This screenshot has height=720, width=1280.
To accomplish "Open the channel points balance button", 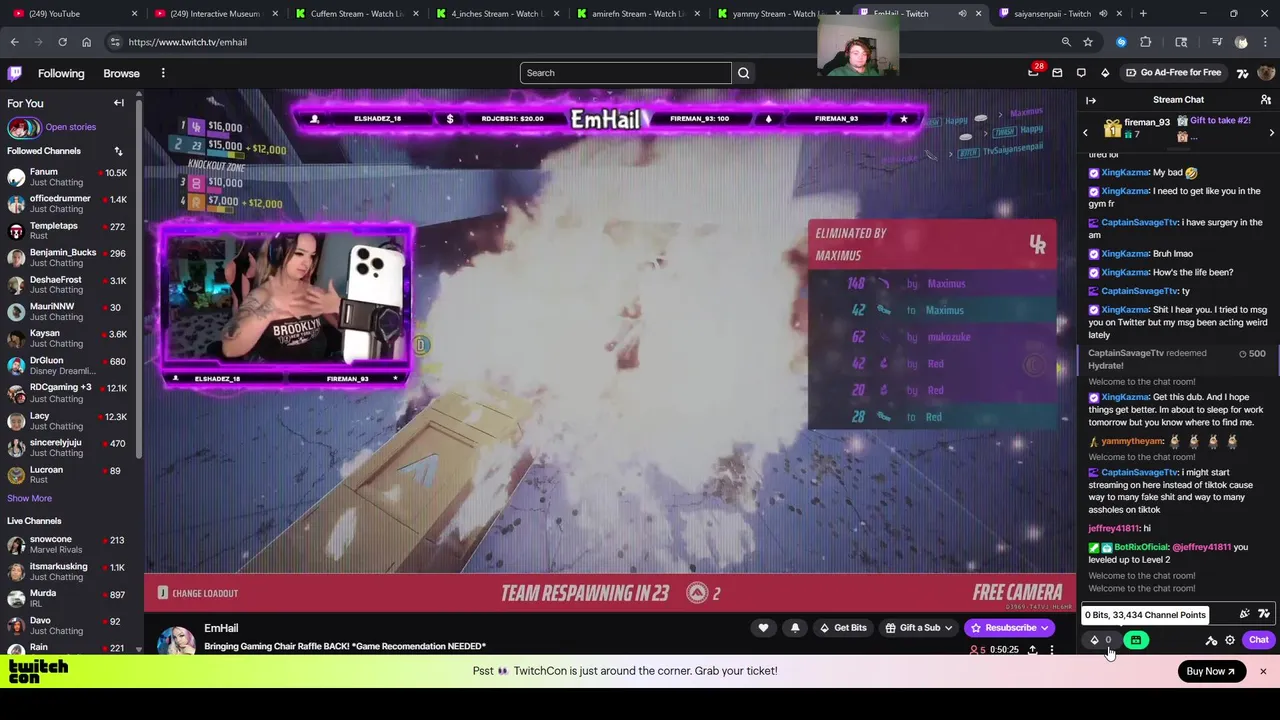I will coord(1100,640).
